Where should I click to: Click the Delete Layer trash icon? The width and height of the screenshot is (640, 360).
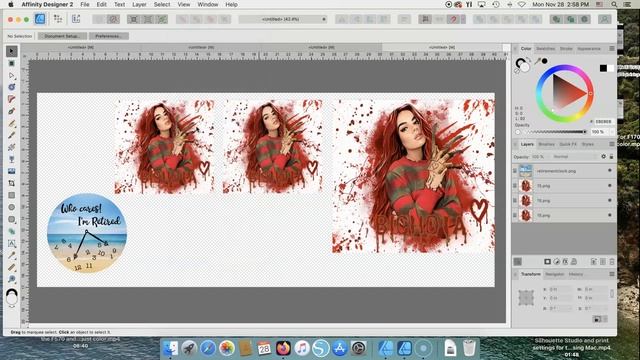point(611,262)
